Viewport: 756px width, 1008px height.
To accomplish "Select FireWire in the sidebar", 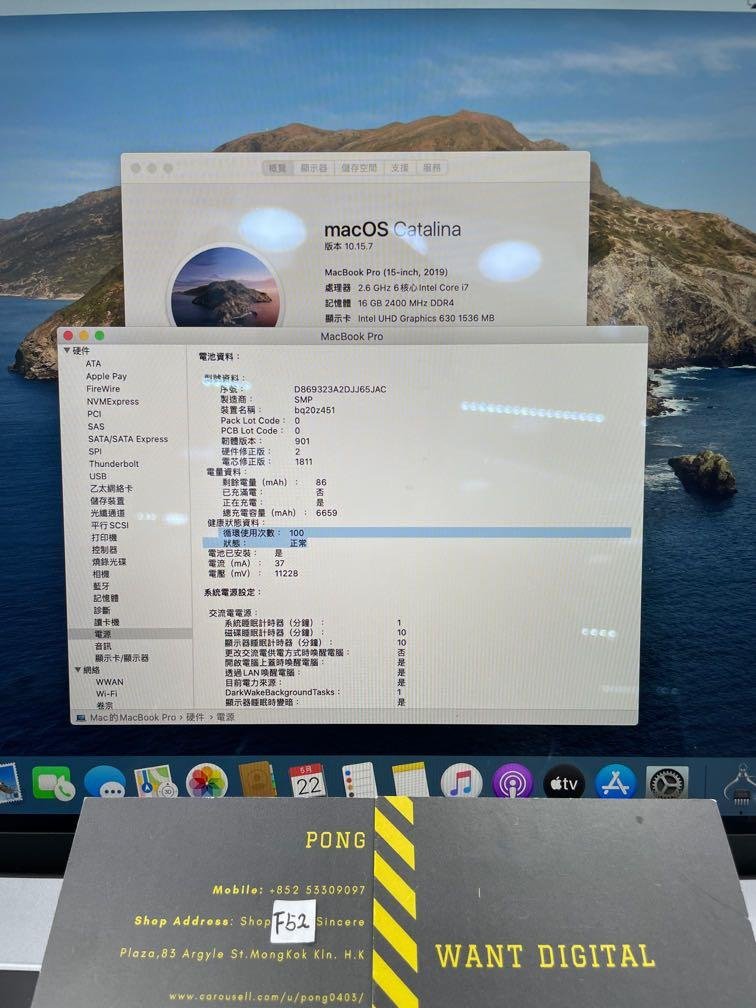I will tap(103, 389).
